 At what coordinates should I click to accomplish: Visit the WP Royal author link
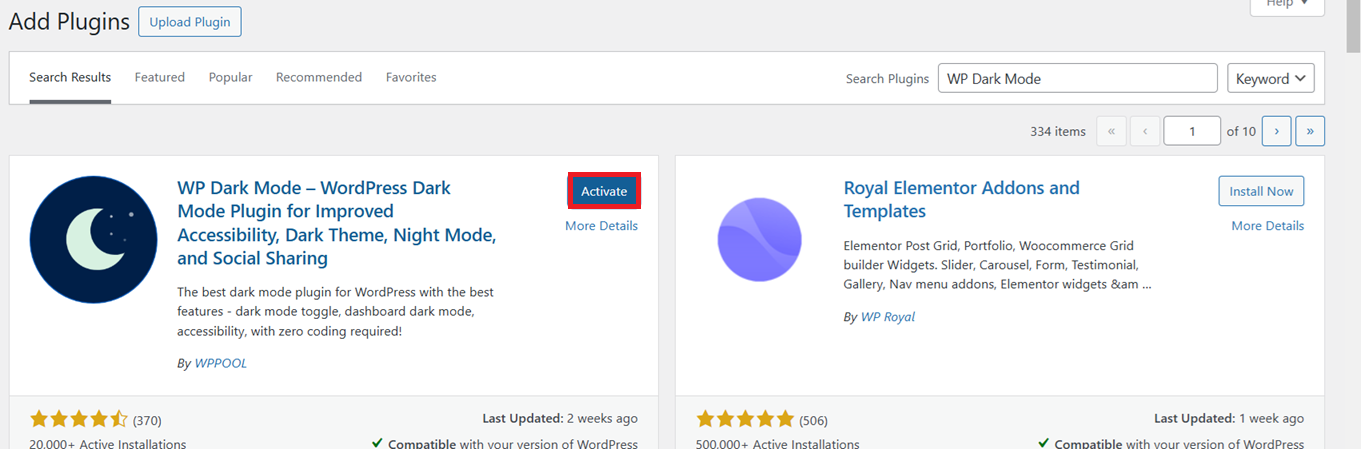point(888,317)
